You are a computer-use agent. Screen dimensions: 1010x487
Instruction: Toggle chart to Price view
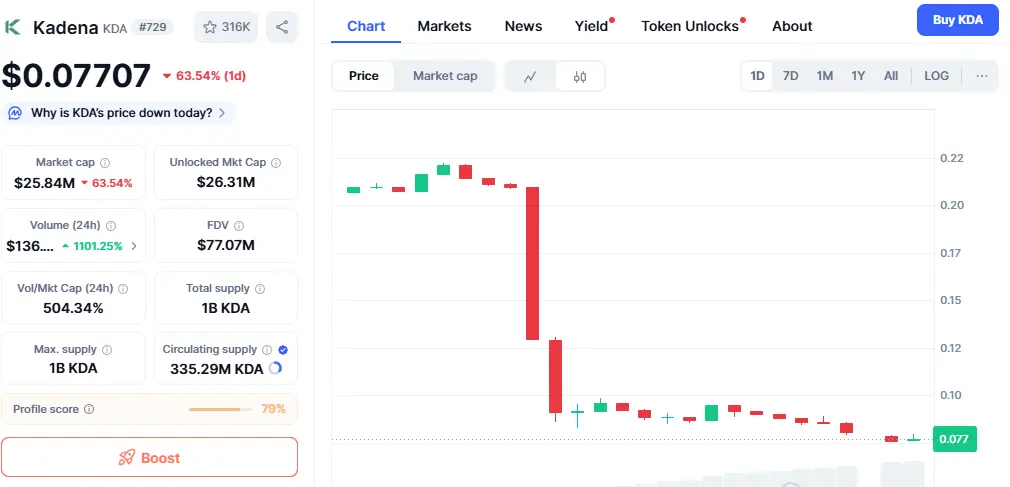coord(364,76)
